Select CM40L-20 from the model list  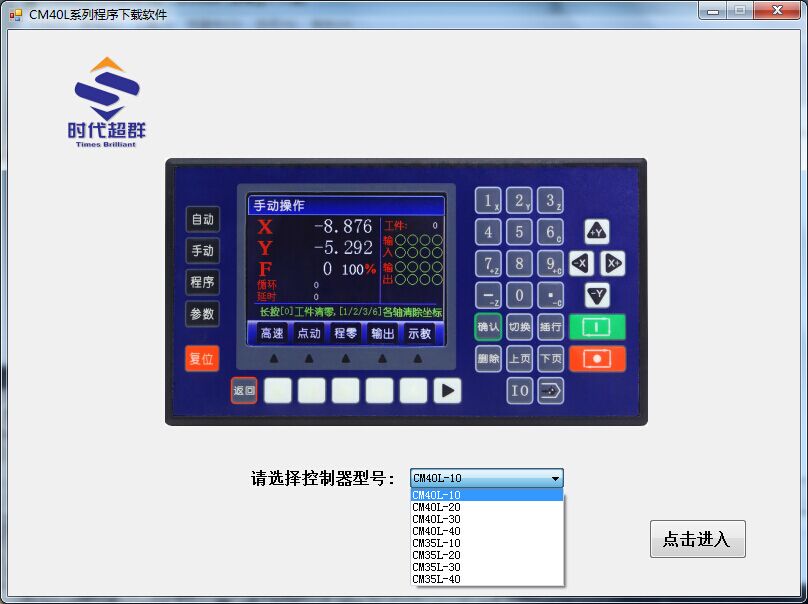click(437, 507)
